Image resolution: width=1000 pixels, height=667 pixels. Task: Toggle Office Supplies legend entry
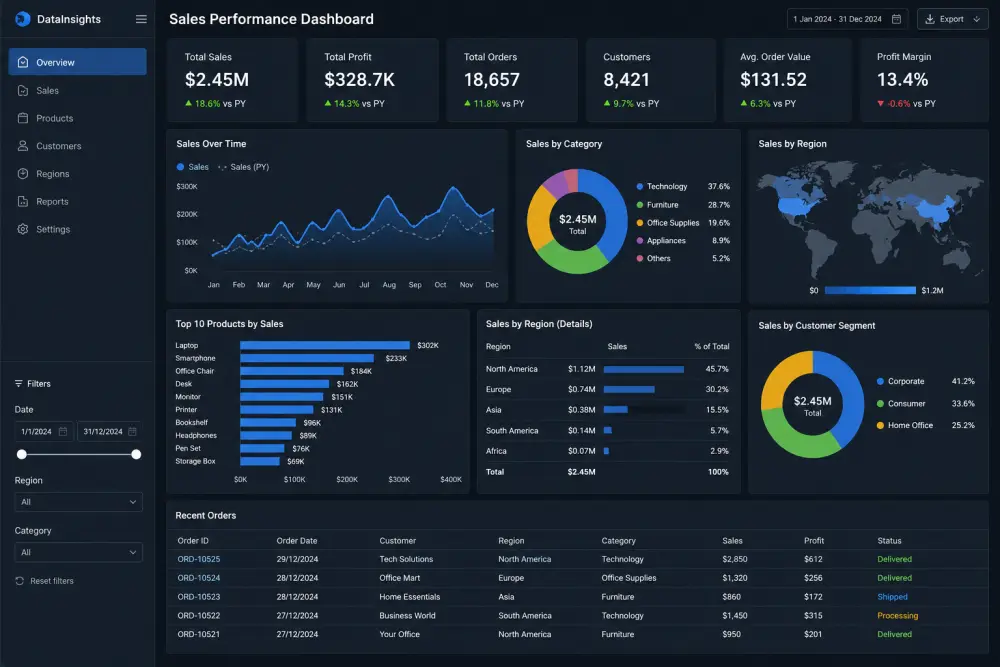(x=683, y=223)
